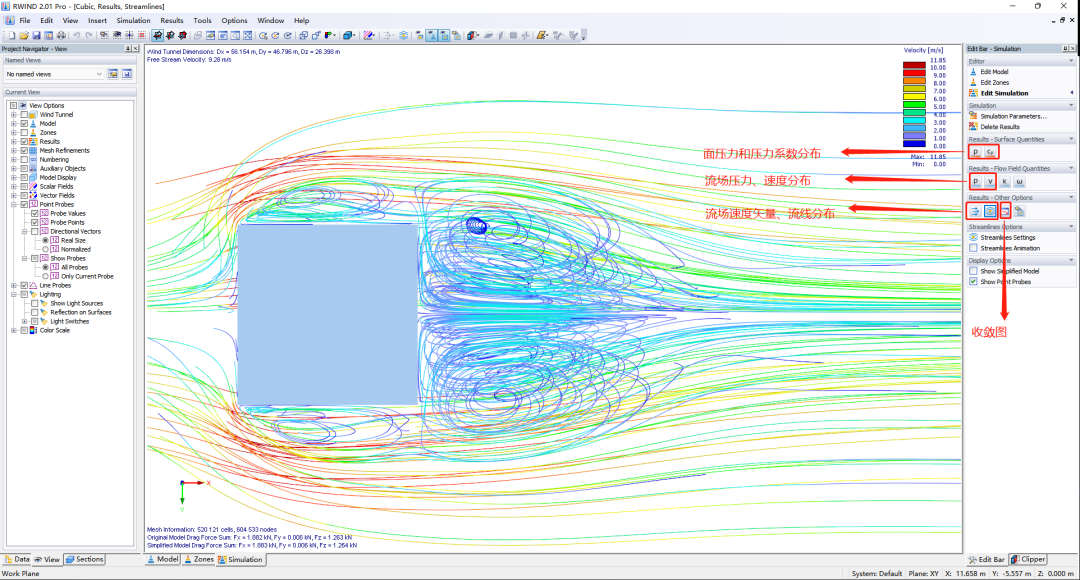Click the blue cube model in viewport
The width and height of the screenshot is (1080, 580).
pos(328,314)
